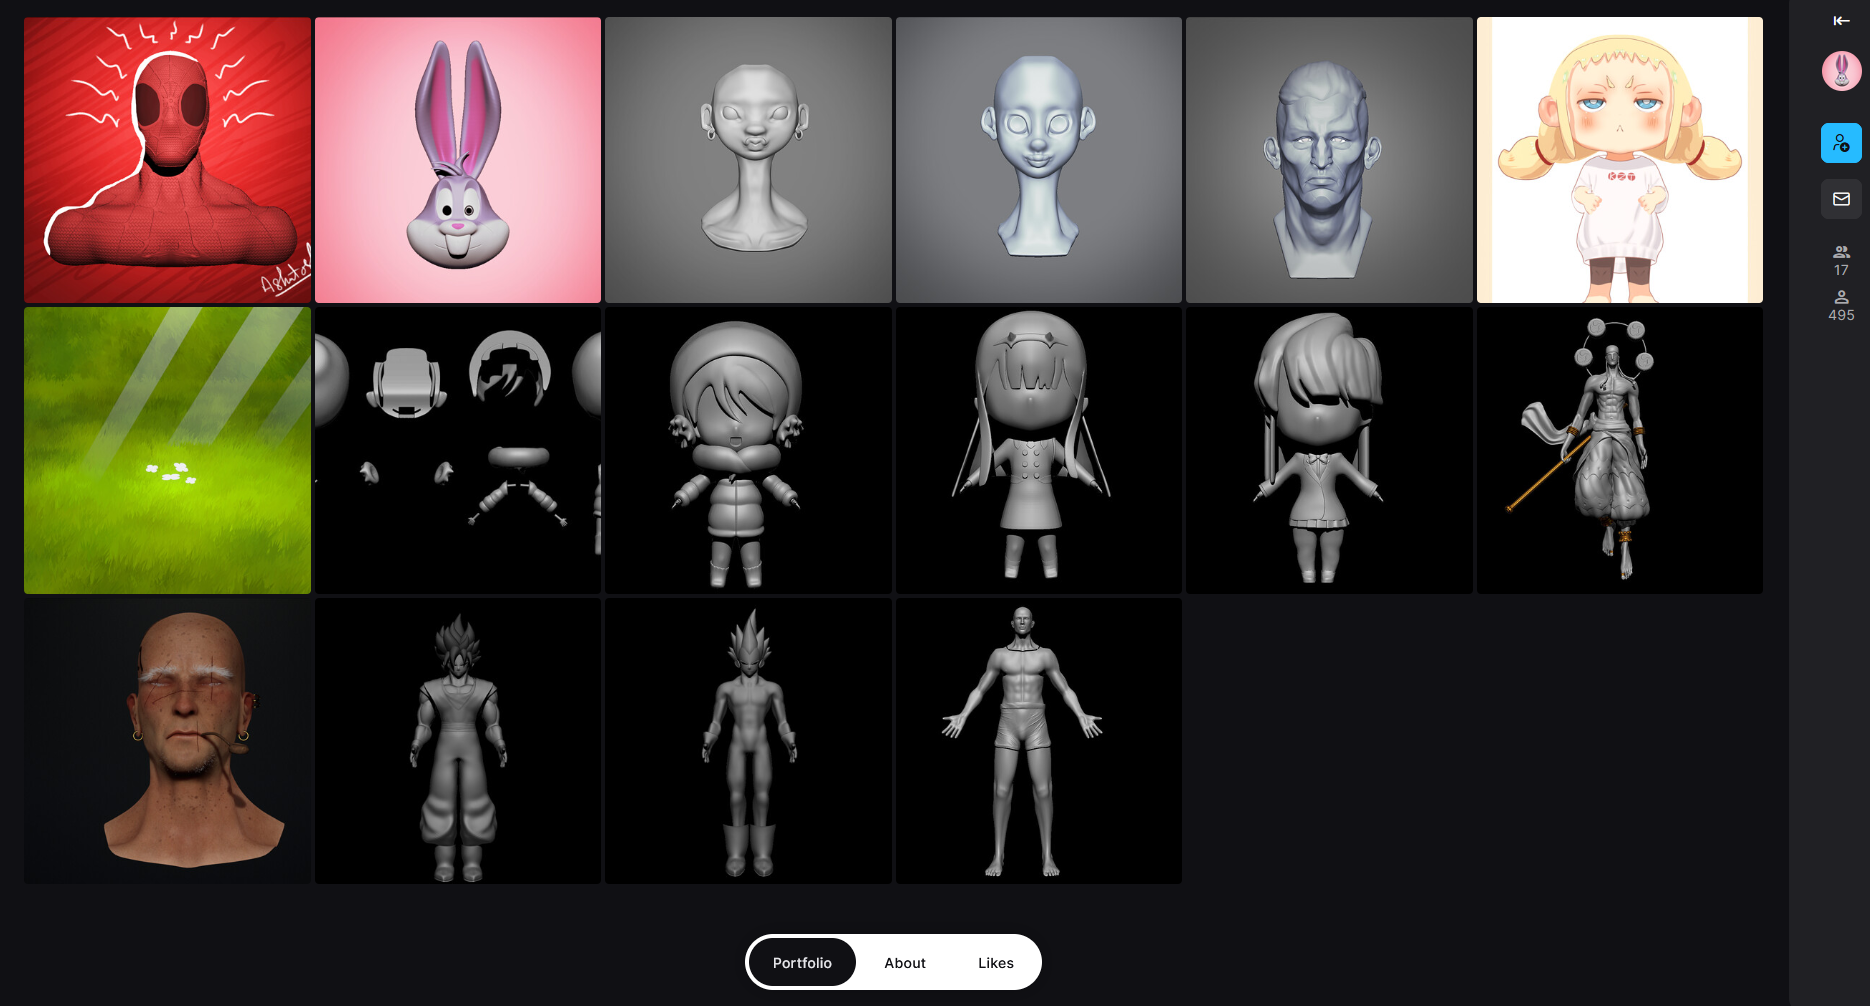Screen dimensions: 1870x1006
Task: Open the chibi separated parts sculpt
Action: [458, 450]
